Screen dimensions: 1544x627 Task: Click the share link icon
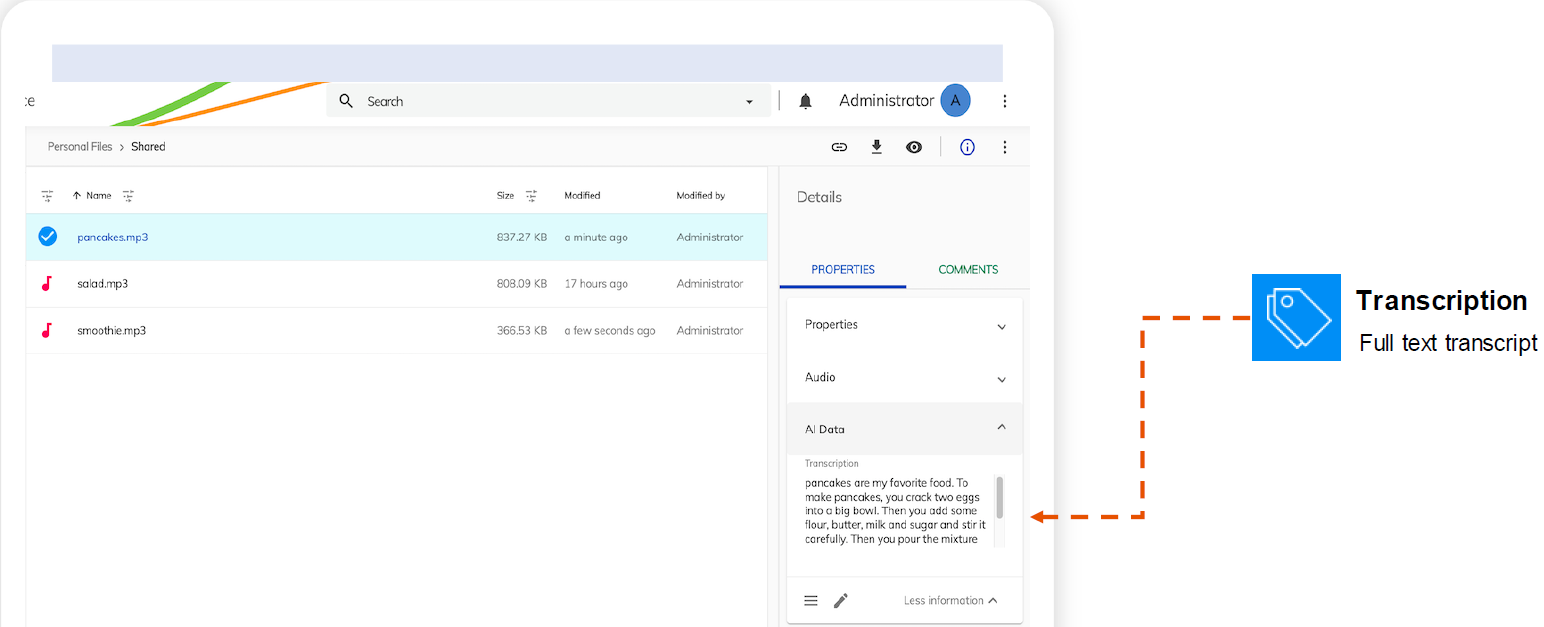pos(839,147)
